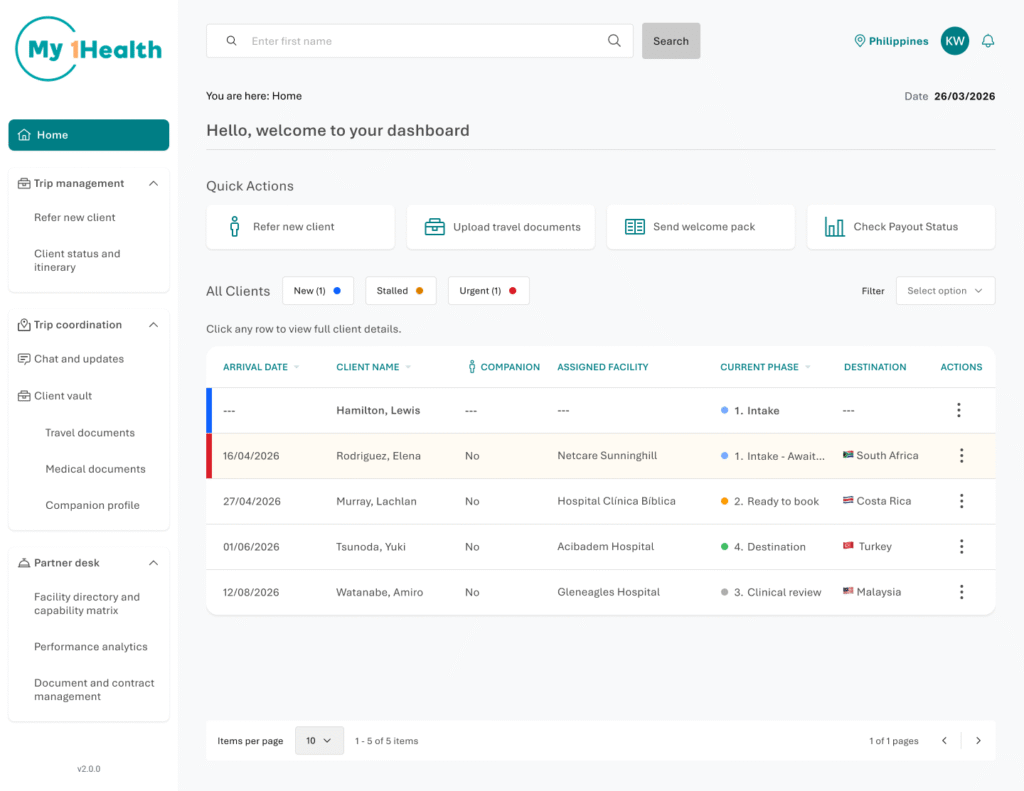Screen dimensions: 1024x791
Task: Open Facility directory and capability matrix
Action: 87,604
